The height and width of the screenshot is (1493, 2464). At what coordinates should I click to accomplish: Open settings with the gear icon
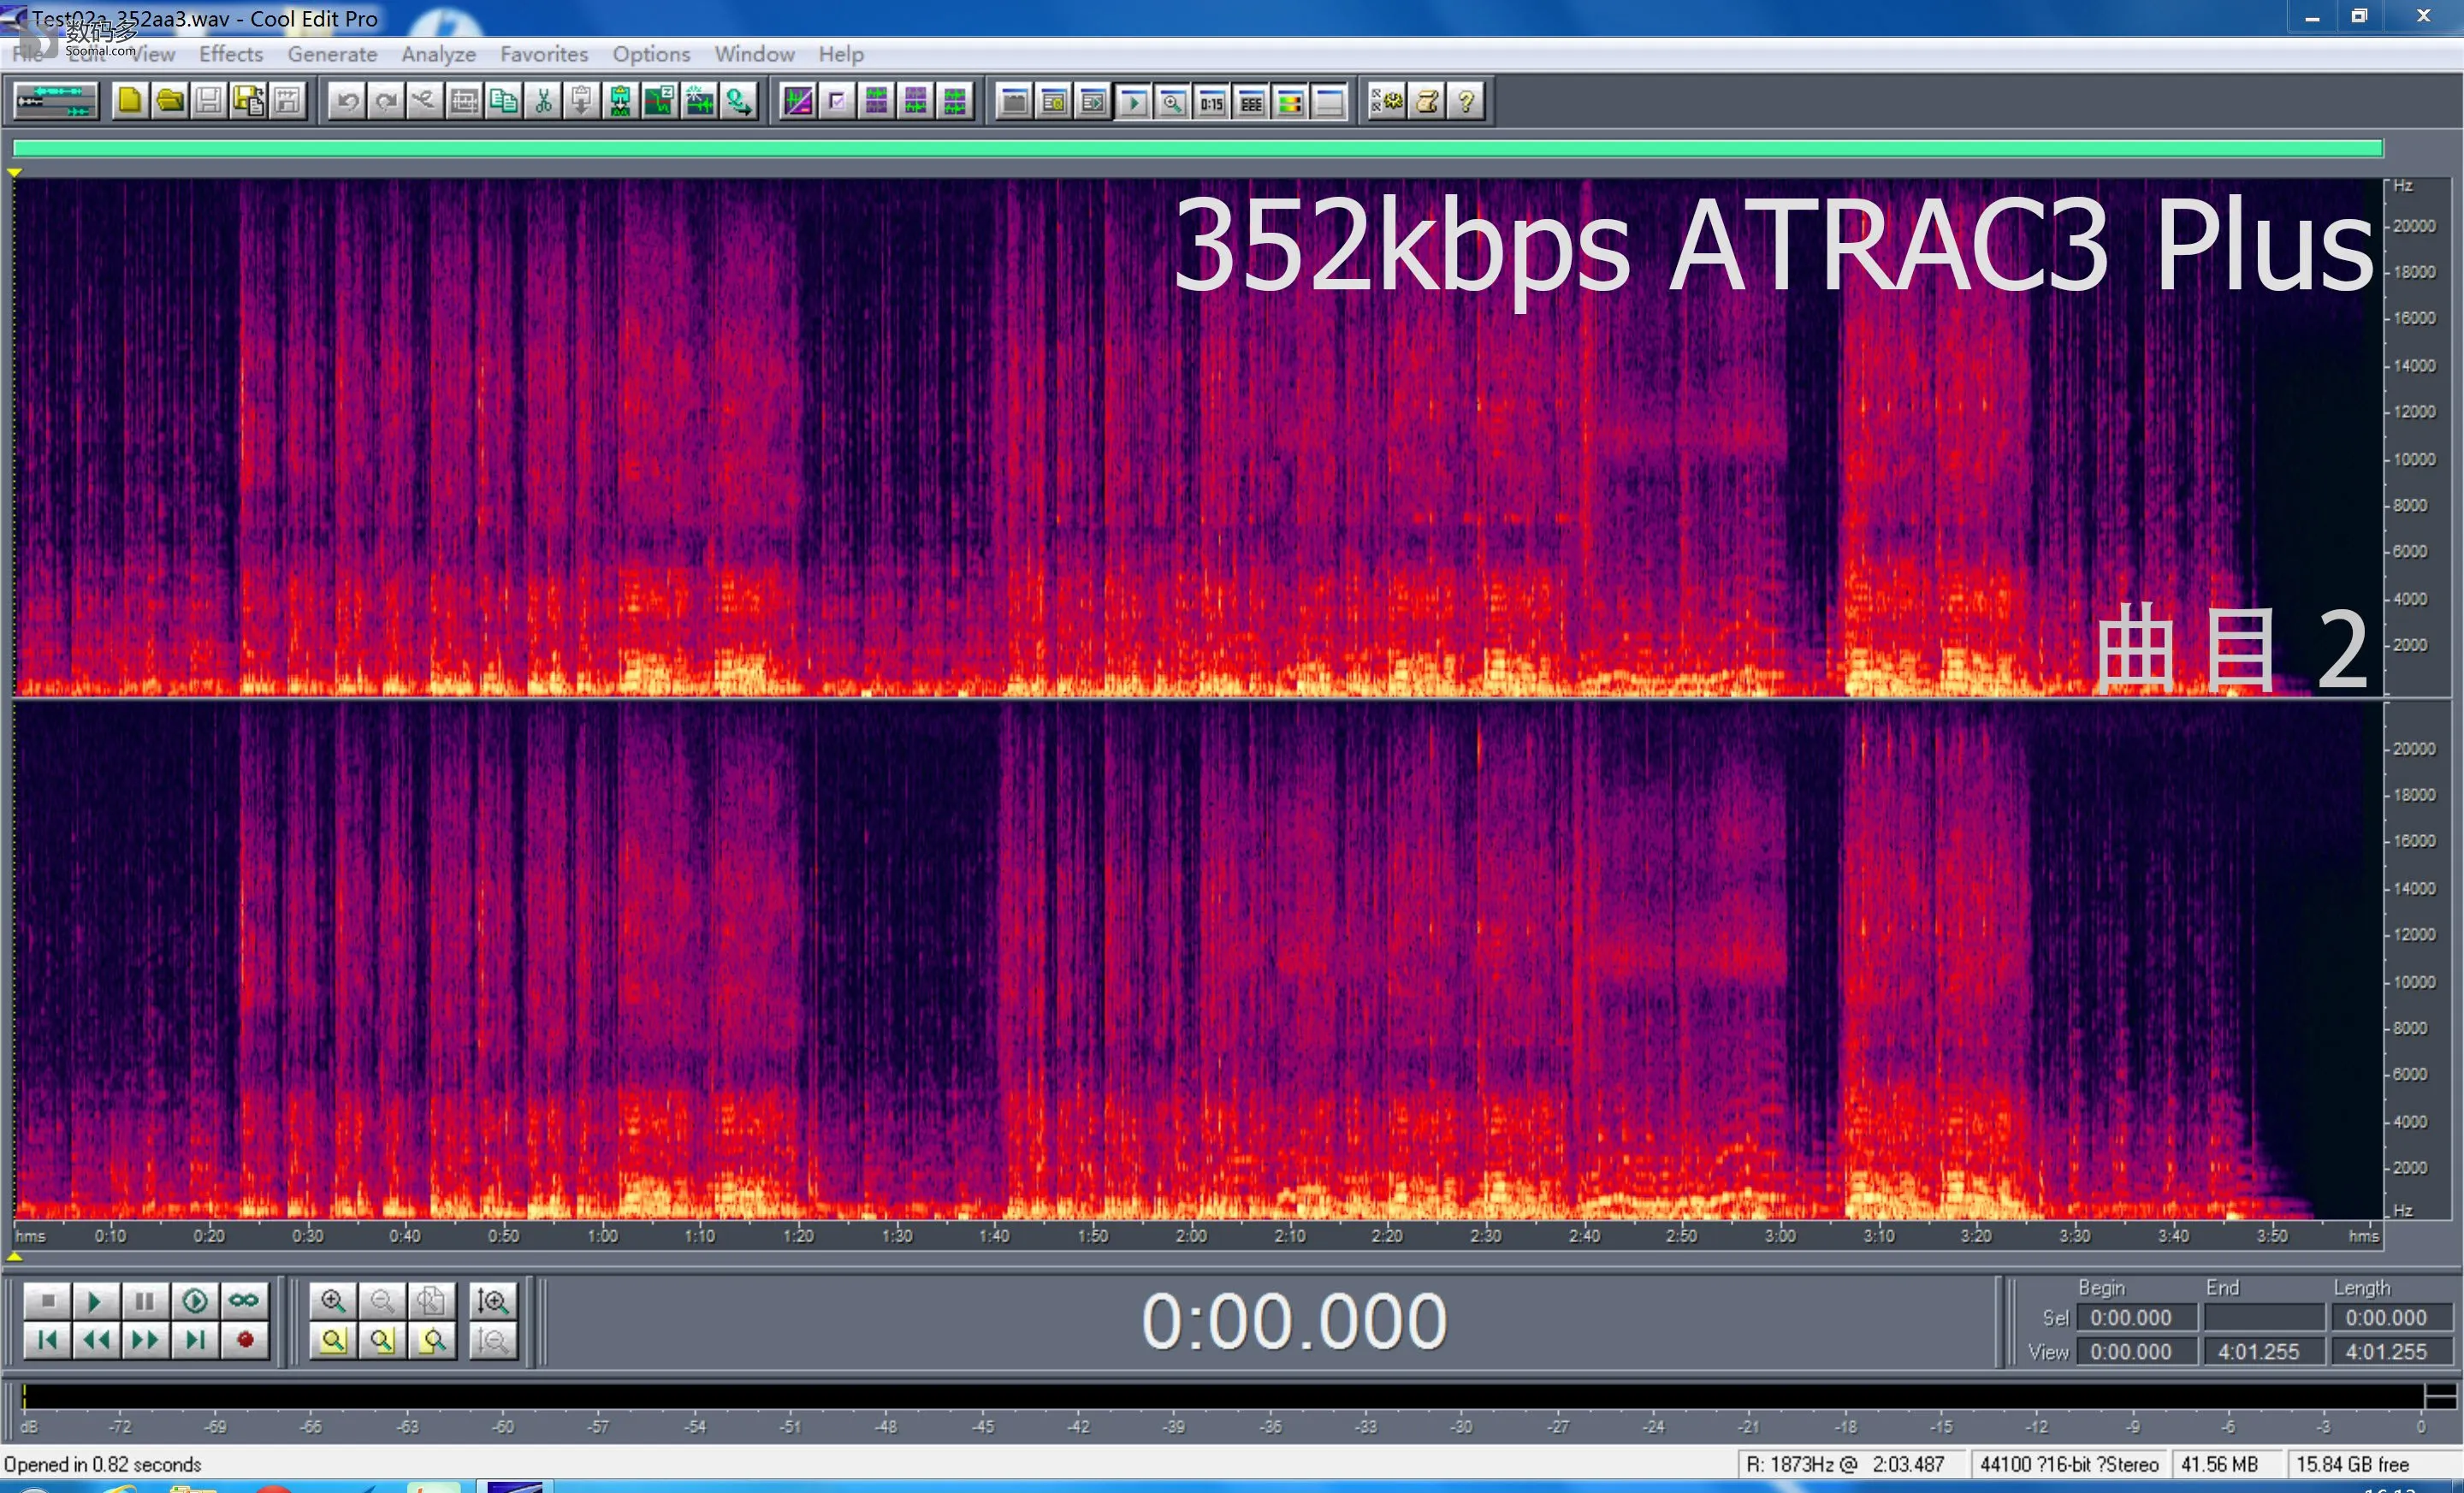pyautogui.click(x=1388, y=101)
